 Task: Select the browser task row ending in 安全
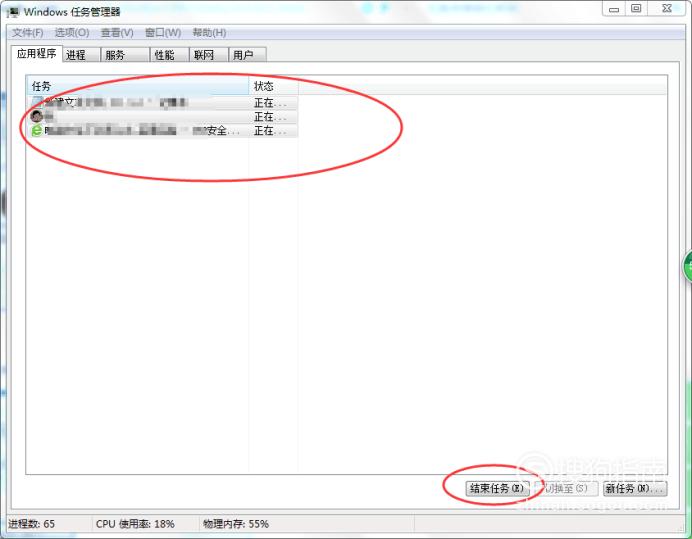163,131
